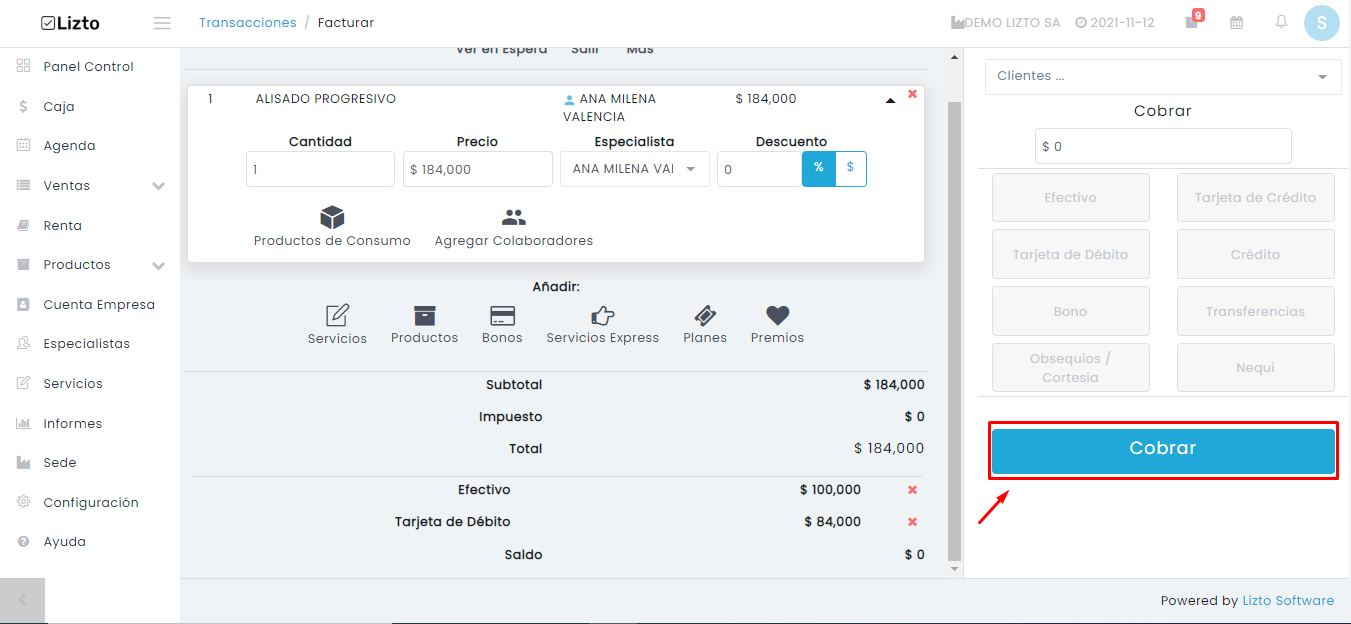Screen dimensions: 1351x624
Task: Click Agregar Colaboradores people icon
Action: pyautogui.click(x=514, y=217)
